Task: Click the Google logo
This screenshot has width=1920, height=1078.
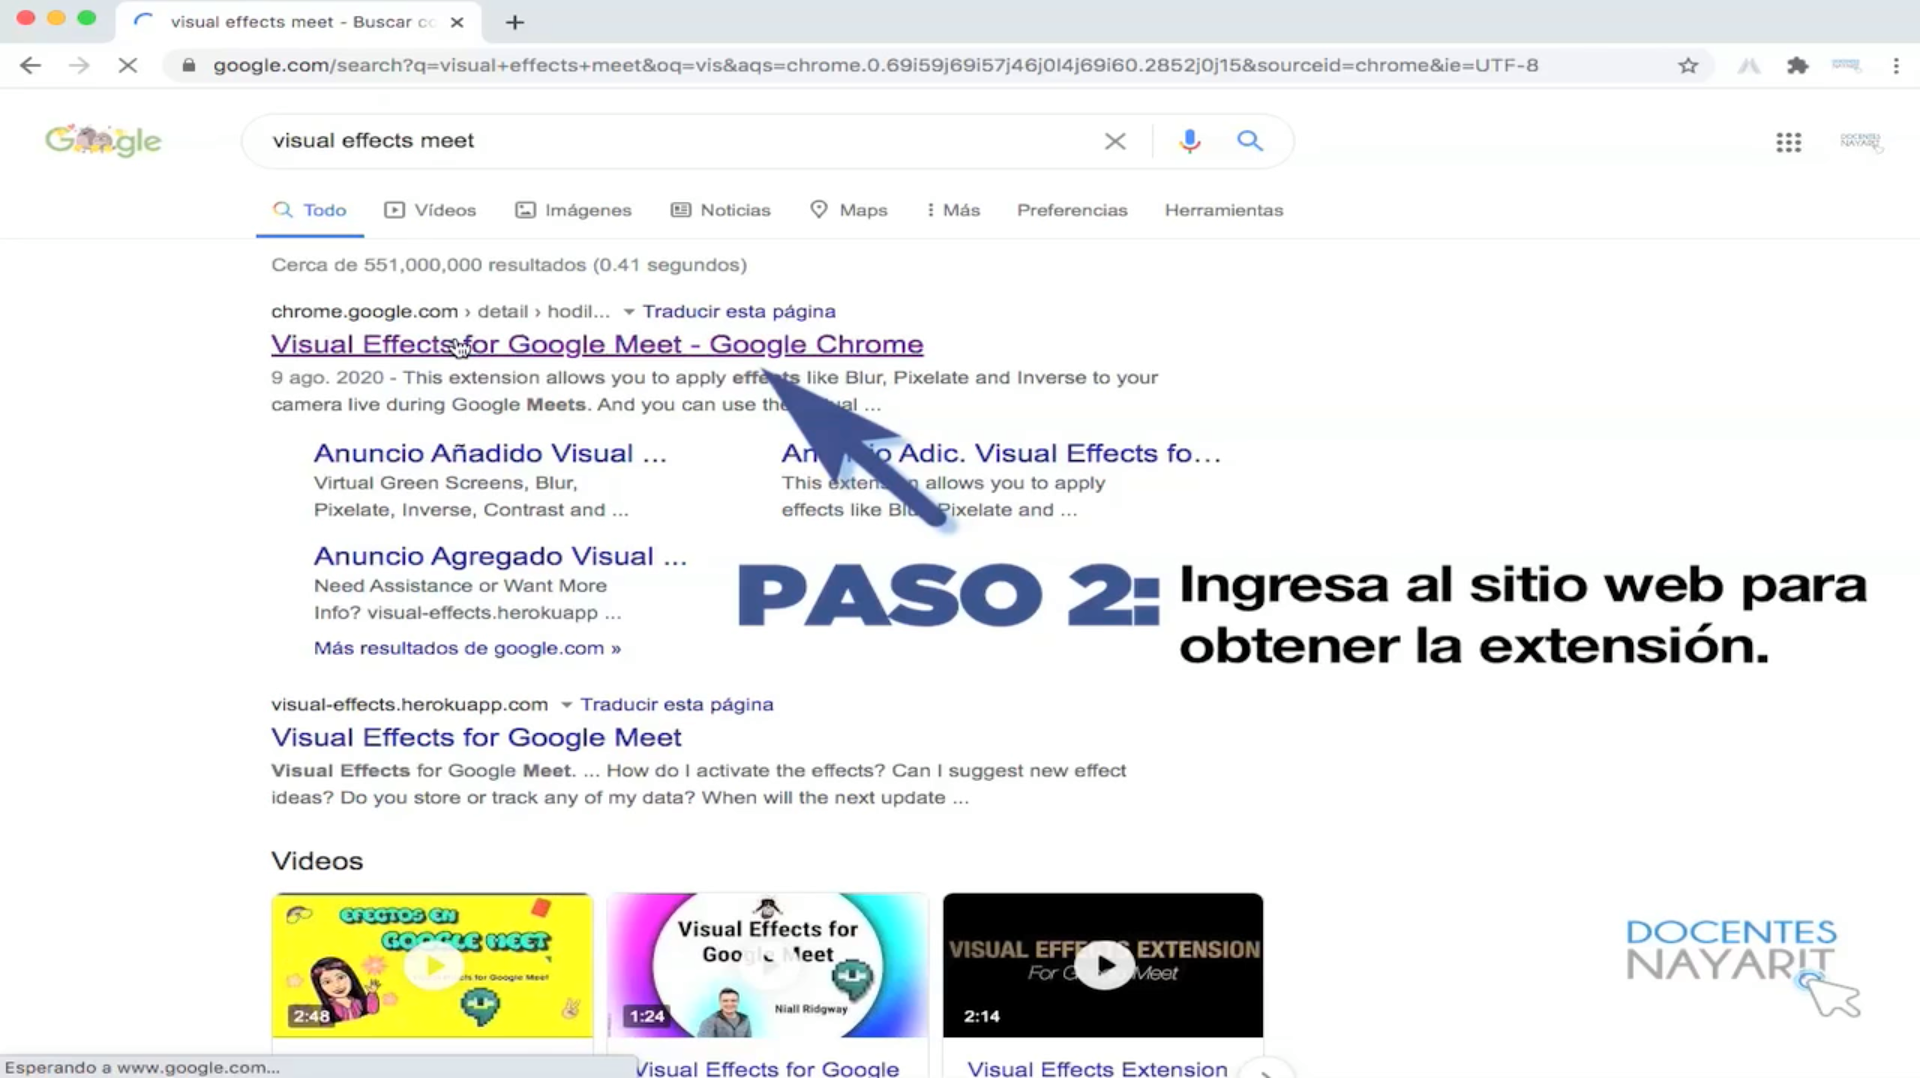Action: [x=103, y=141]
